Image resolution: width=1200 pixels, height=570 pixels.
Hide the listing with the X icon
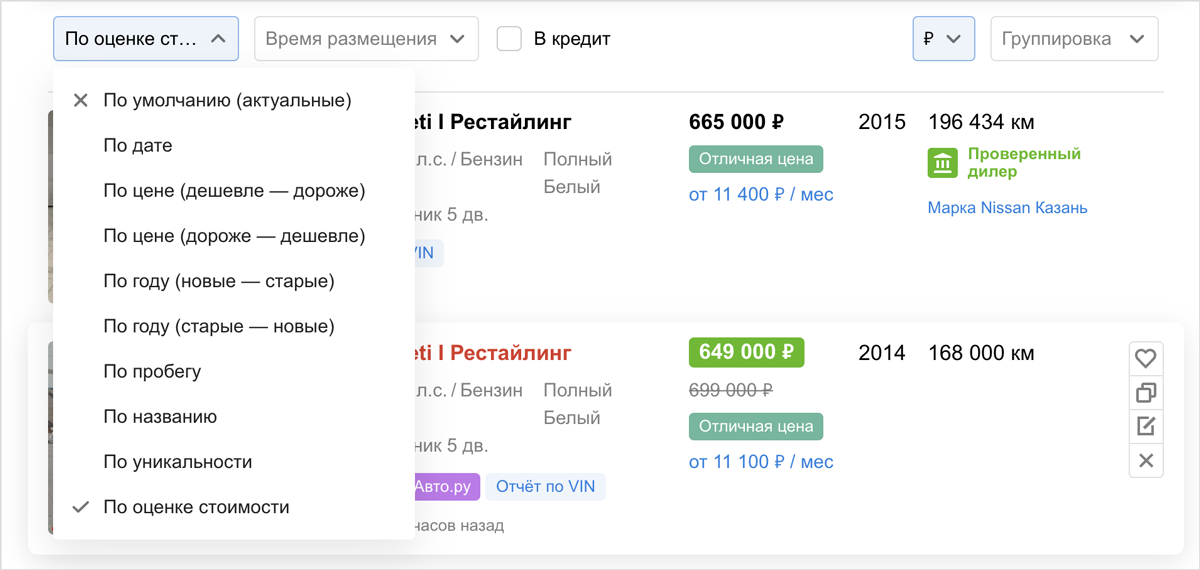click(1146, 461)
